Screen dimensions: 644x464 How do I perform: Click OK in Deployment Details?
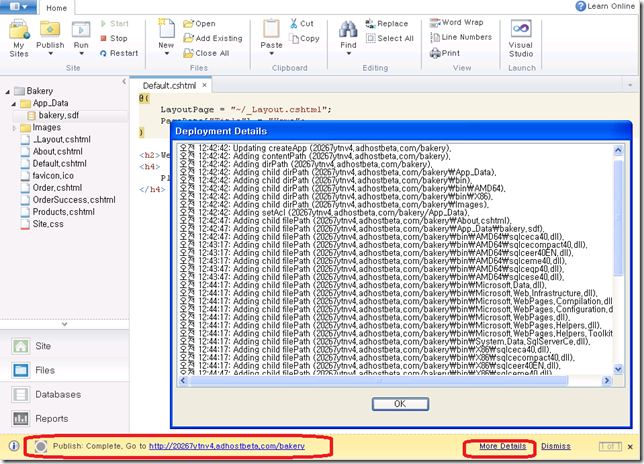click(x=400, y=404)
